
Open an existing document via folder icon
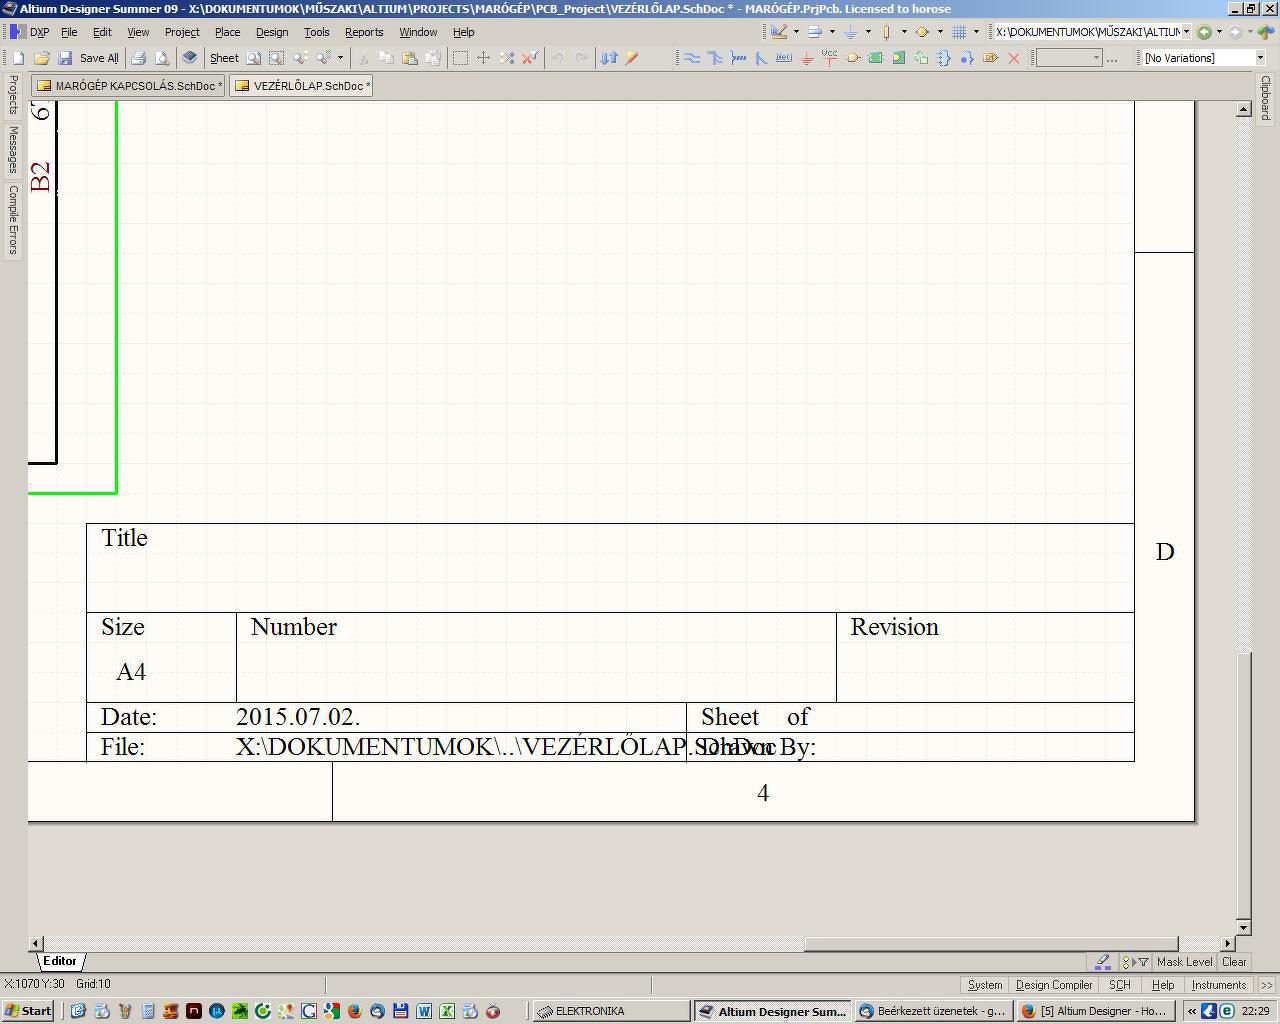point(42,58)
